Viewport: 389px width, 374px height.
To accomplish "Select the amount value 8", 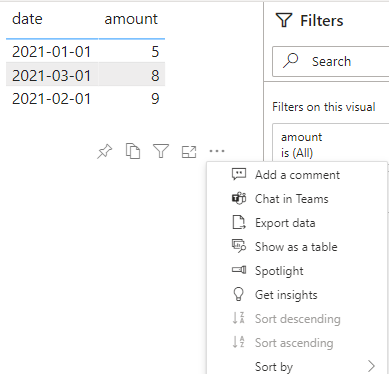I will pyautogui.click(x=155, y=75).
